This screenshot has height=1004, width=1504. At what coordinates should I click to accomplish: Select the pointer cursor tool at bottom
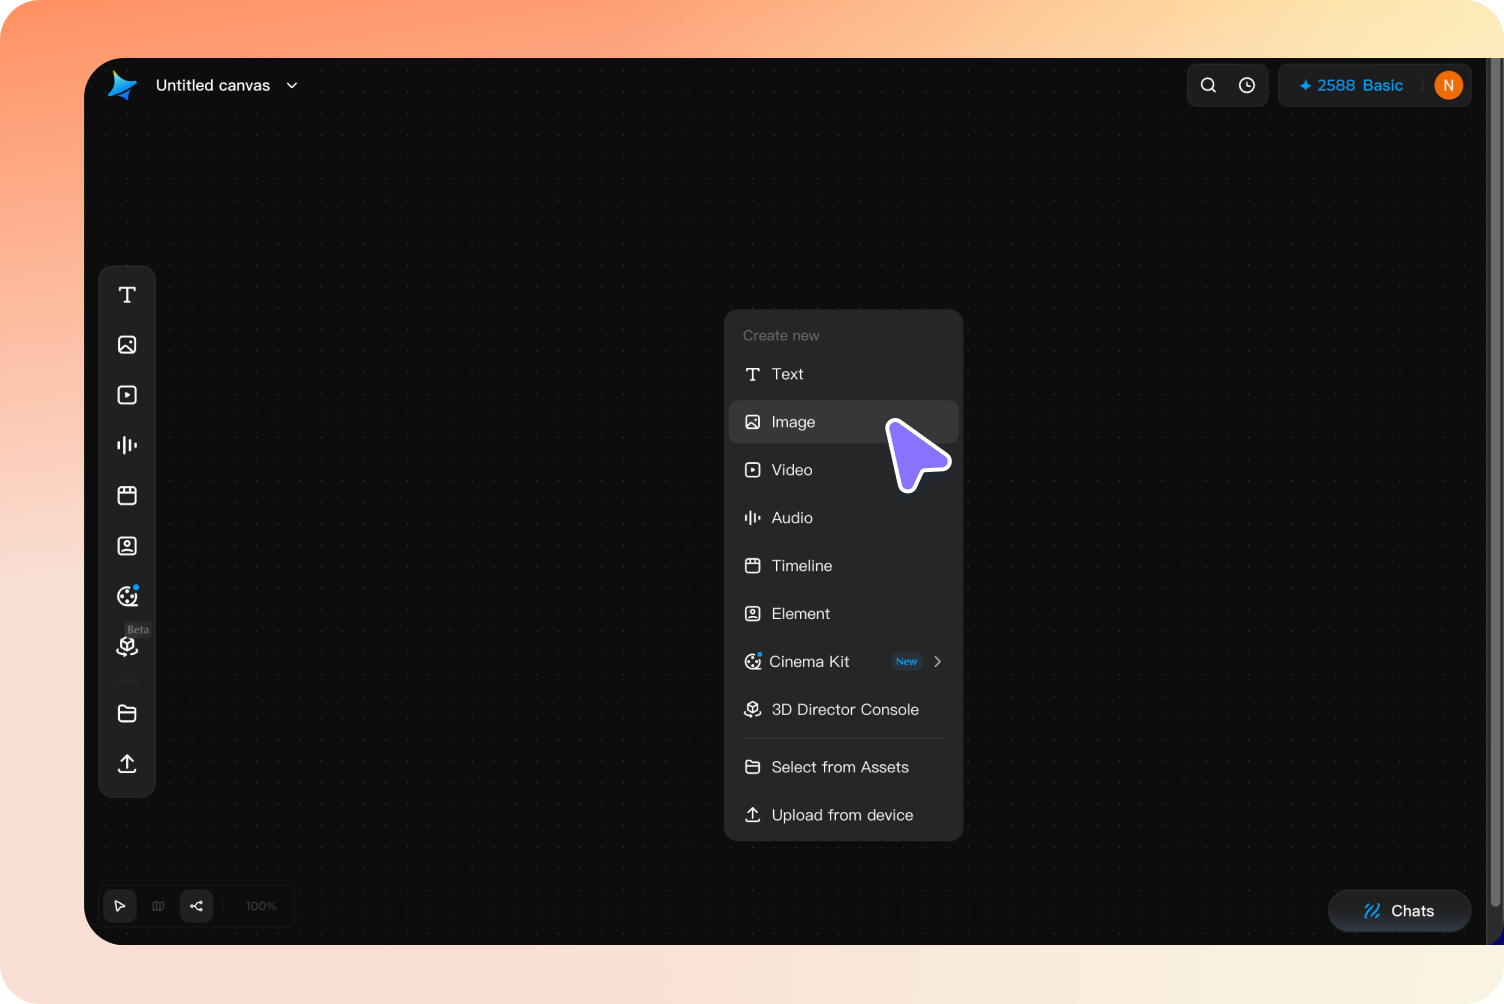tap(120, 906)
